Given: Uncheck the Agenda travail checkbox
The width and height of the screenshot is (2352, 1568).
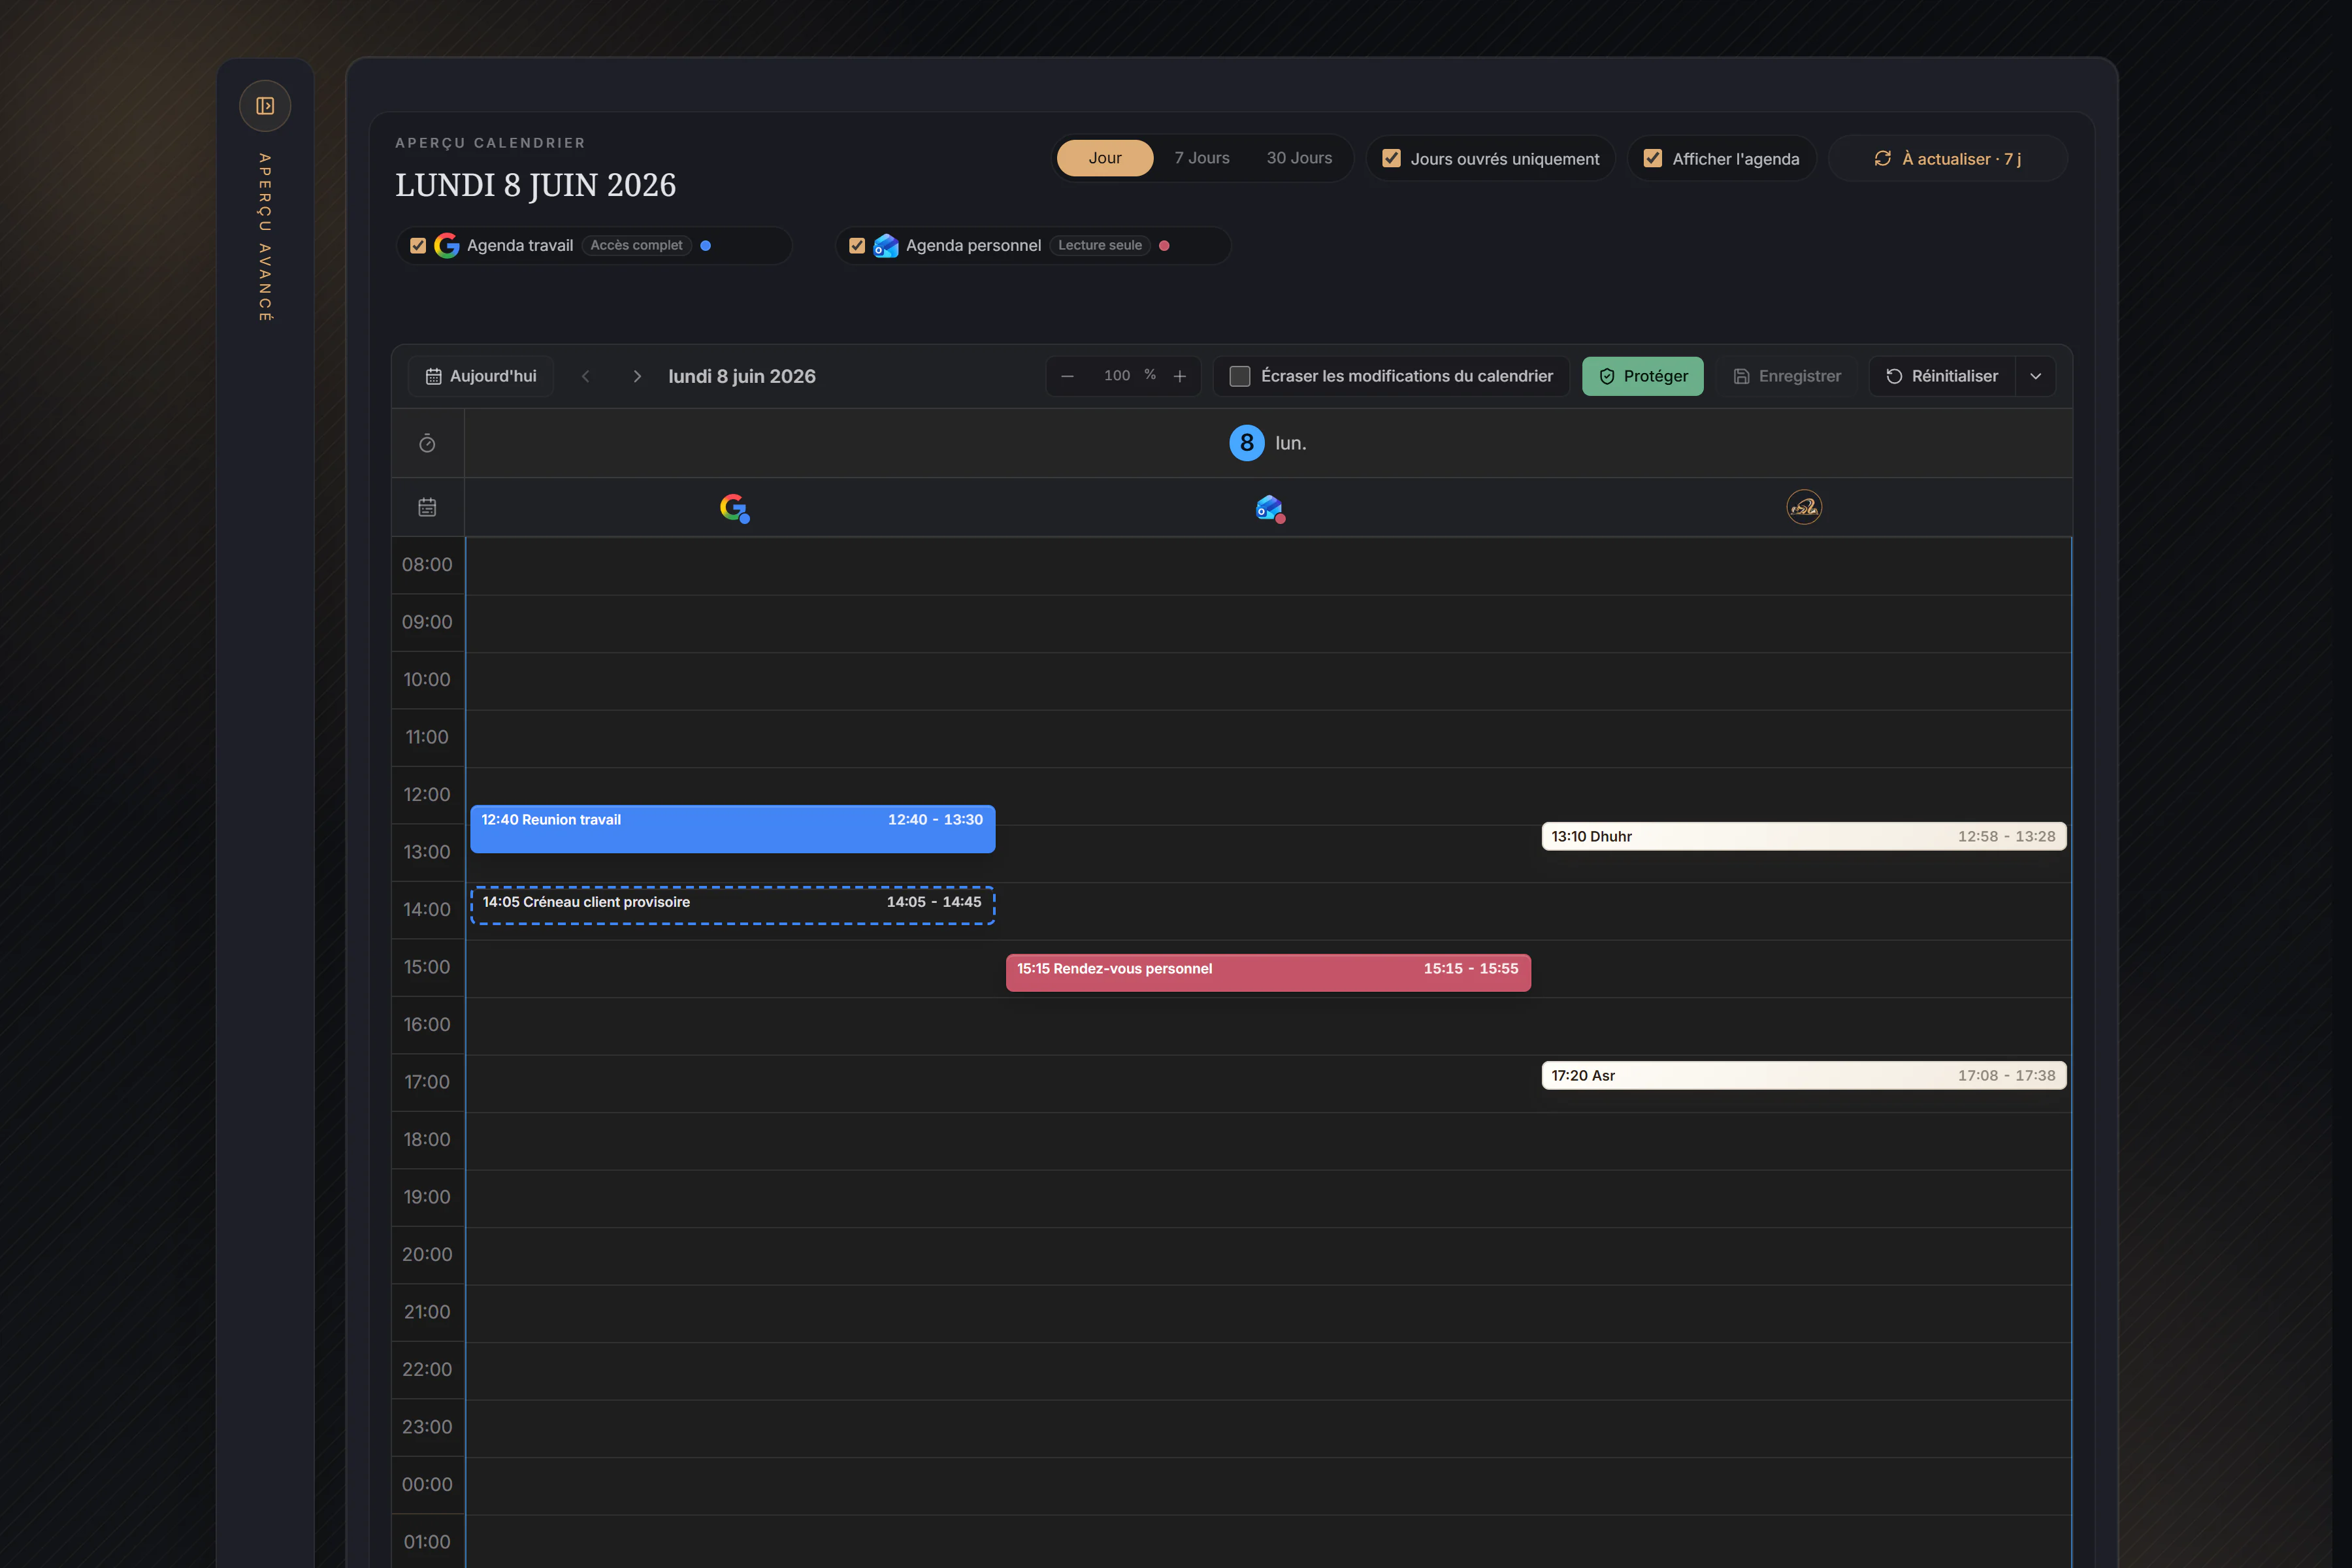Looking at the screenshot, I should [x=418, y=246].
